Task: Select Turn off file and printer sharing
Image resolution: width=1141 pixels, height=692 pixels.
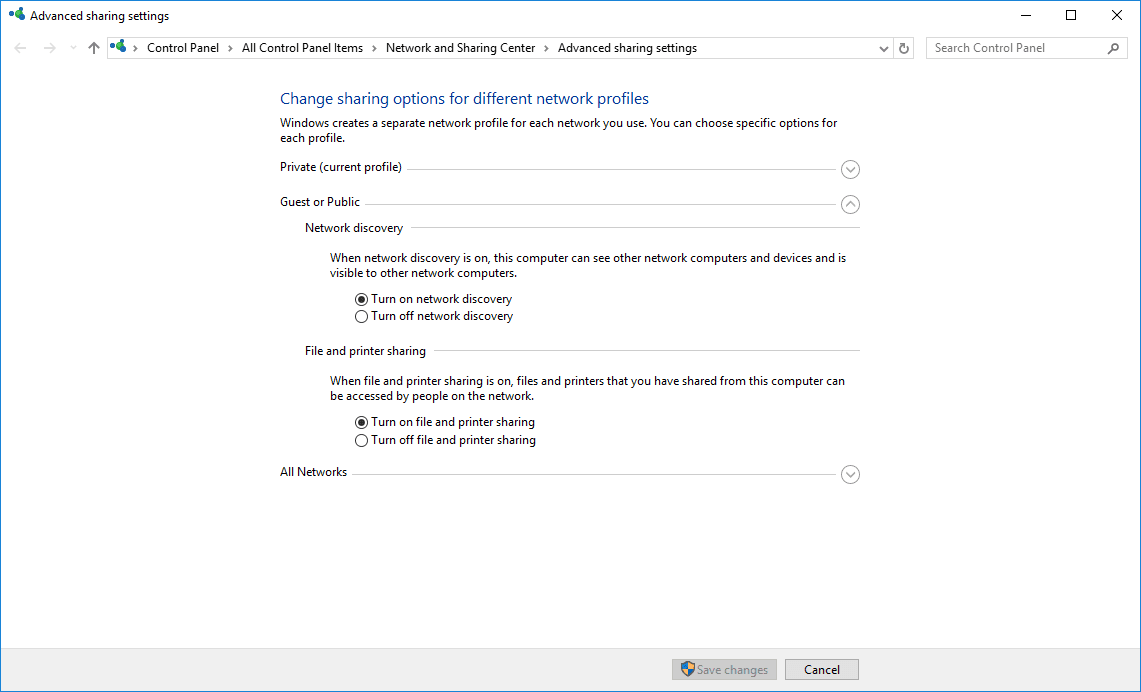Action: tap(362, 441)
